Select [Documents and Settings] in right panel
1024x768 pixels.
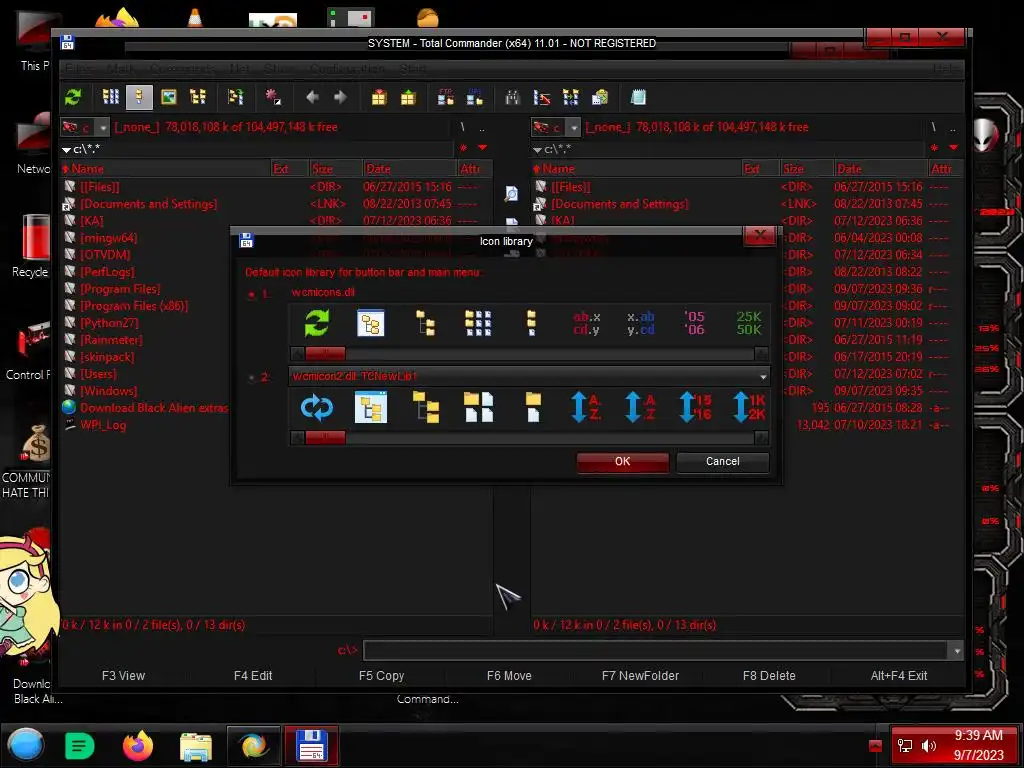pyautogui.click(x=619, y=204)
